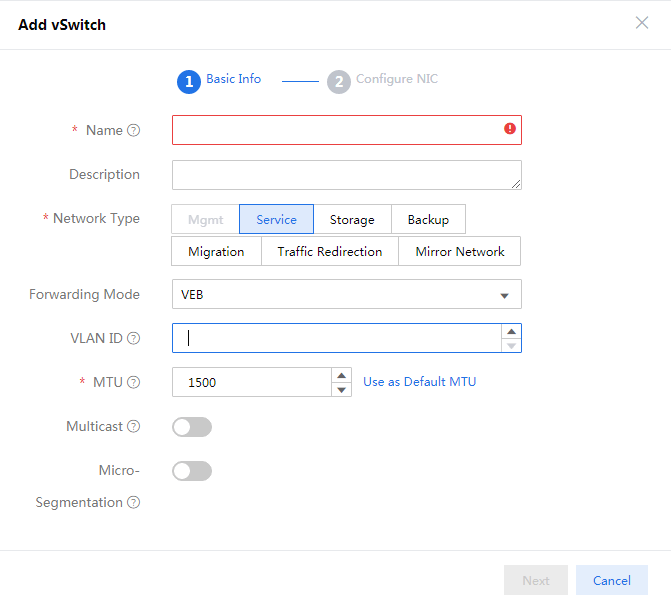Open the Forwarding Mode VEB dropdown
The image size is (671, 602).
coord(347,294)
